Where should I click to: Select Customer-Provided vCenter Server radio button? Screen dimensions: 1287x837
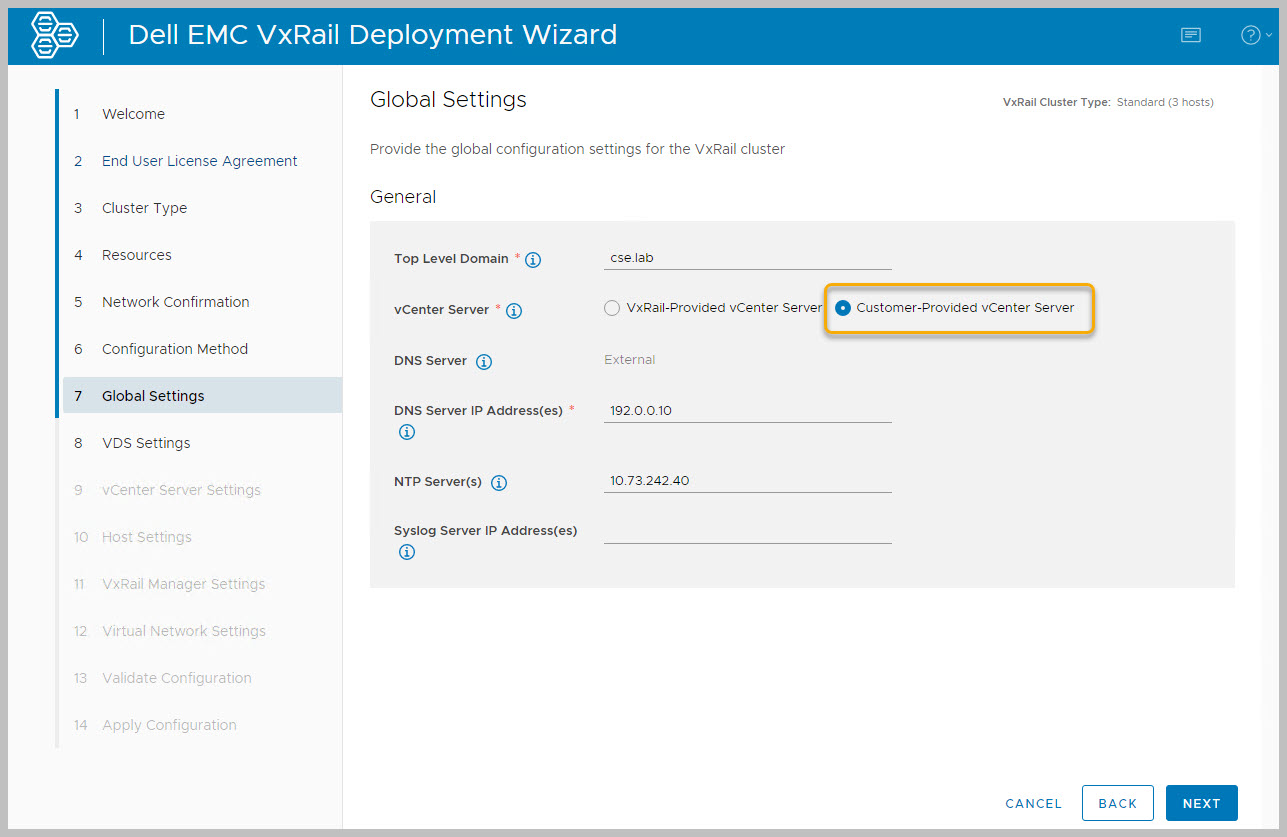click(x=843, y=308)
